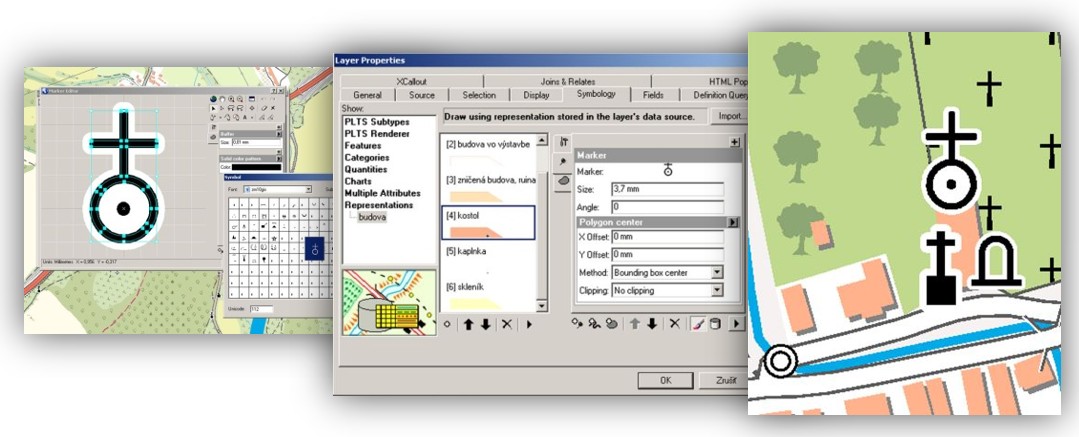Click move rule down arrow below rule list
This screenshot has width=1079, height=437.
[x=486, y=324]
